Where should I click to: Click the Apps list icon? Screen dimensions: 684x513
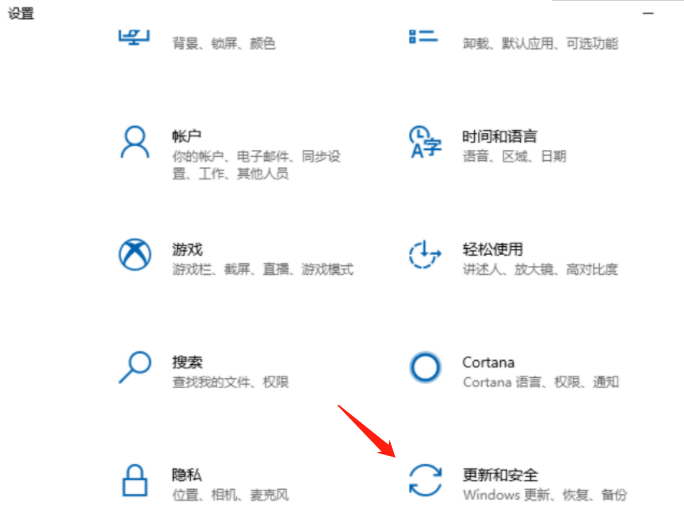[x=423, y=37]
